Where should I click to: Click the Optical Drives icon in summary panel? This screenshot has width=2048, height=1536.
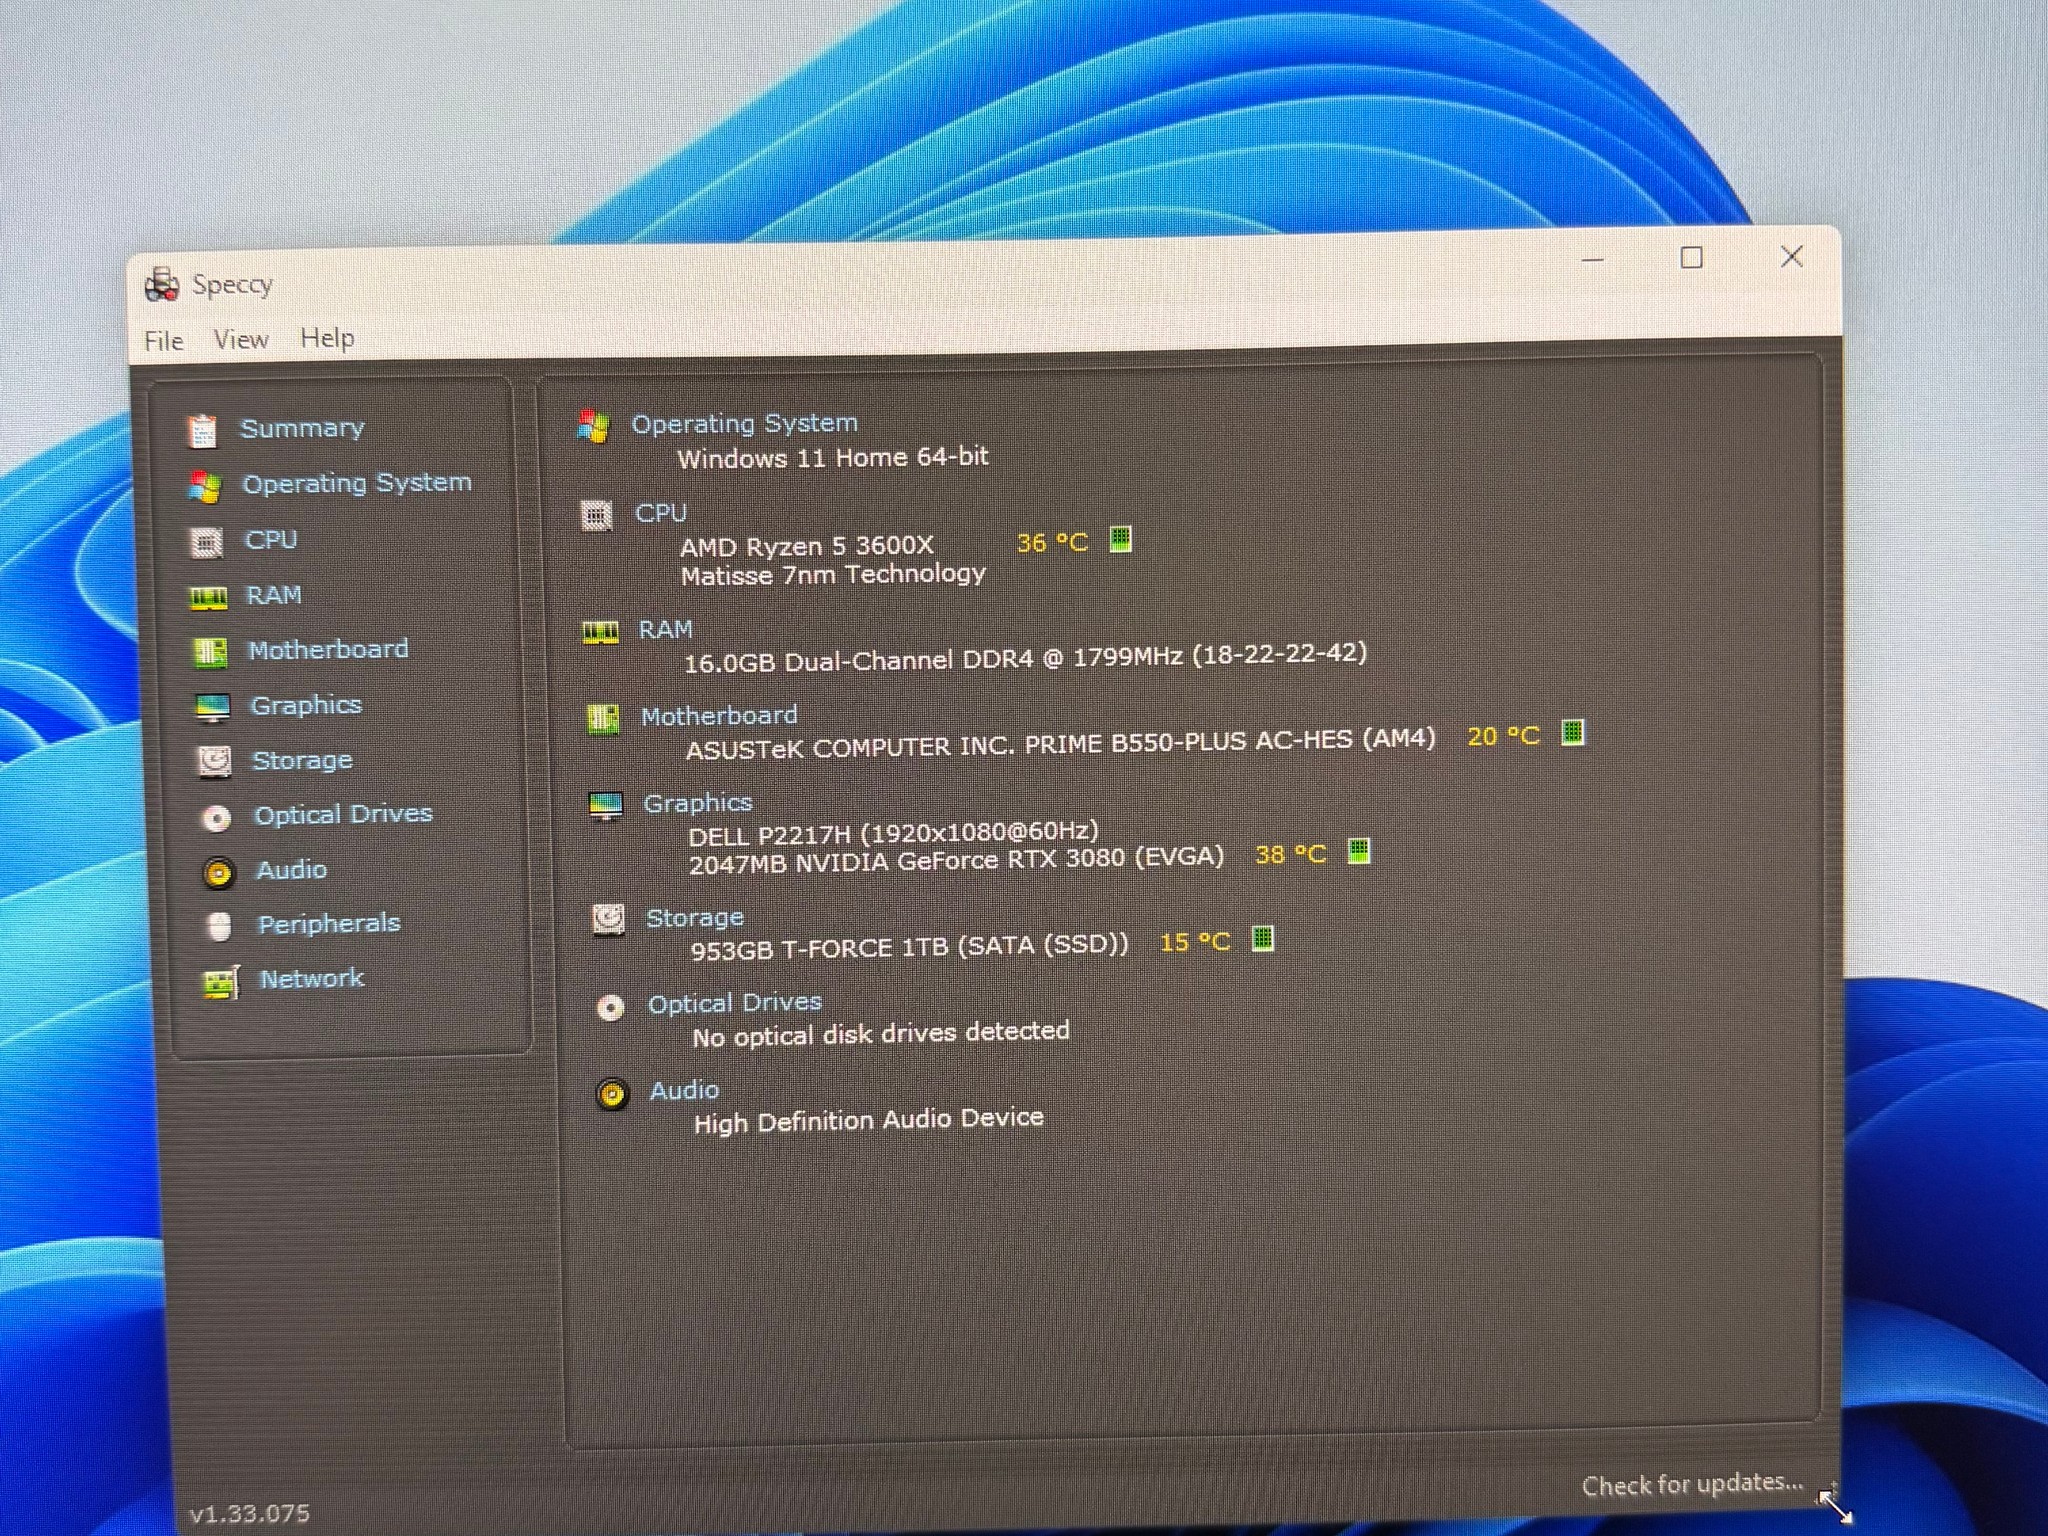[610, 1007]
